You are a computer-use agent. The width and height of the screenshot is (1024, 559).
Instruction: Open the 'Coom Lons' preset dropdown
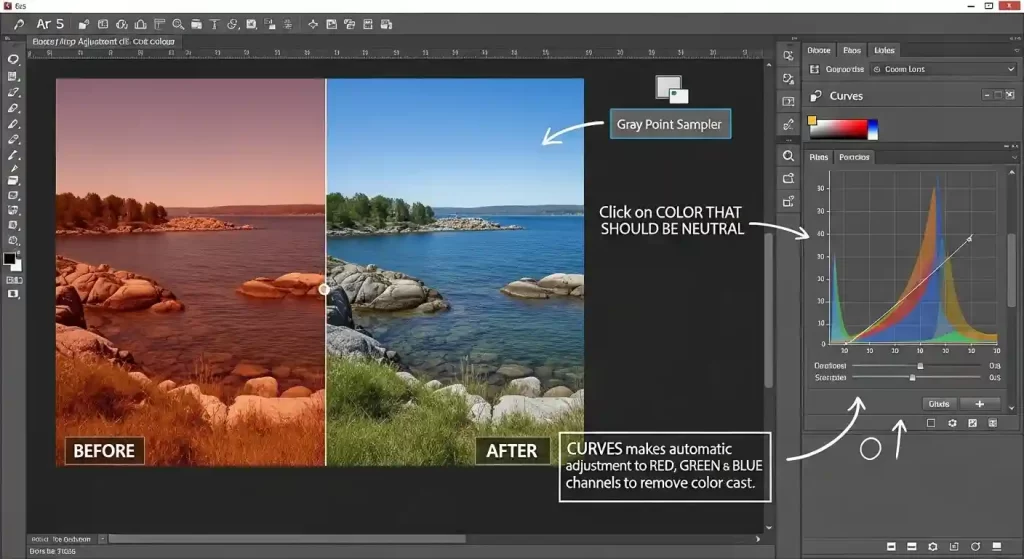click(x=944, y=69)
